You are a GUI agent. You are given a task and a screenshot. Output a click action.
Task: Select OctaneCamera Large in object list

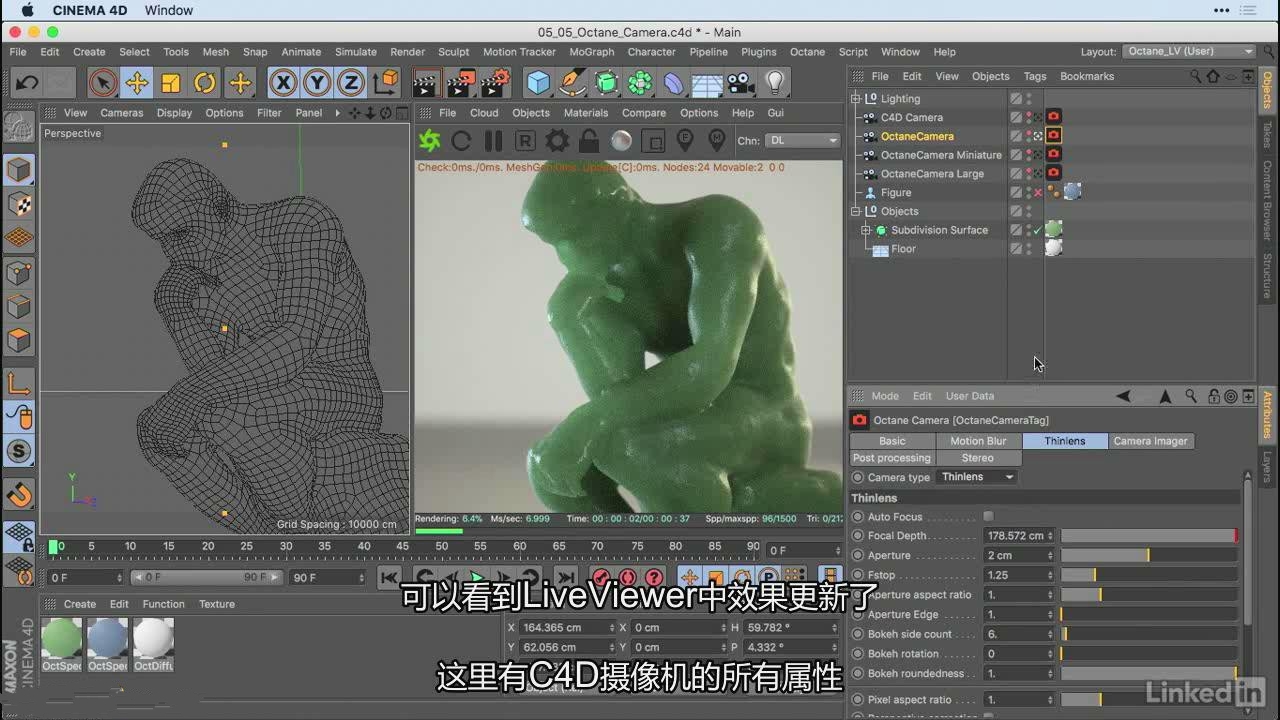point(932,174)
